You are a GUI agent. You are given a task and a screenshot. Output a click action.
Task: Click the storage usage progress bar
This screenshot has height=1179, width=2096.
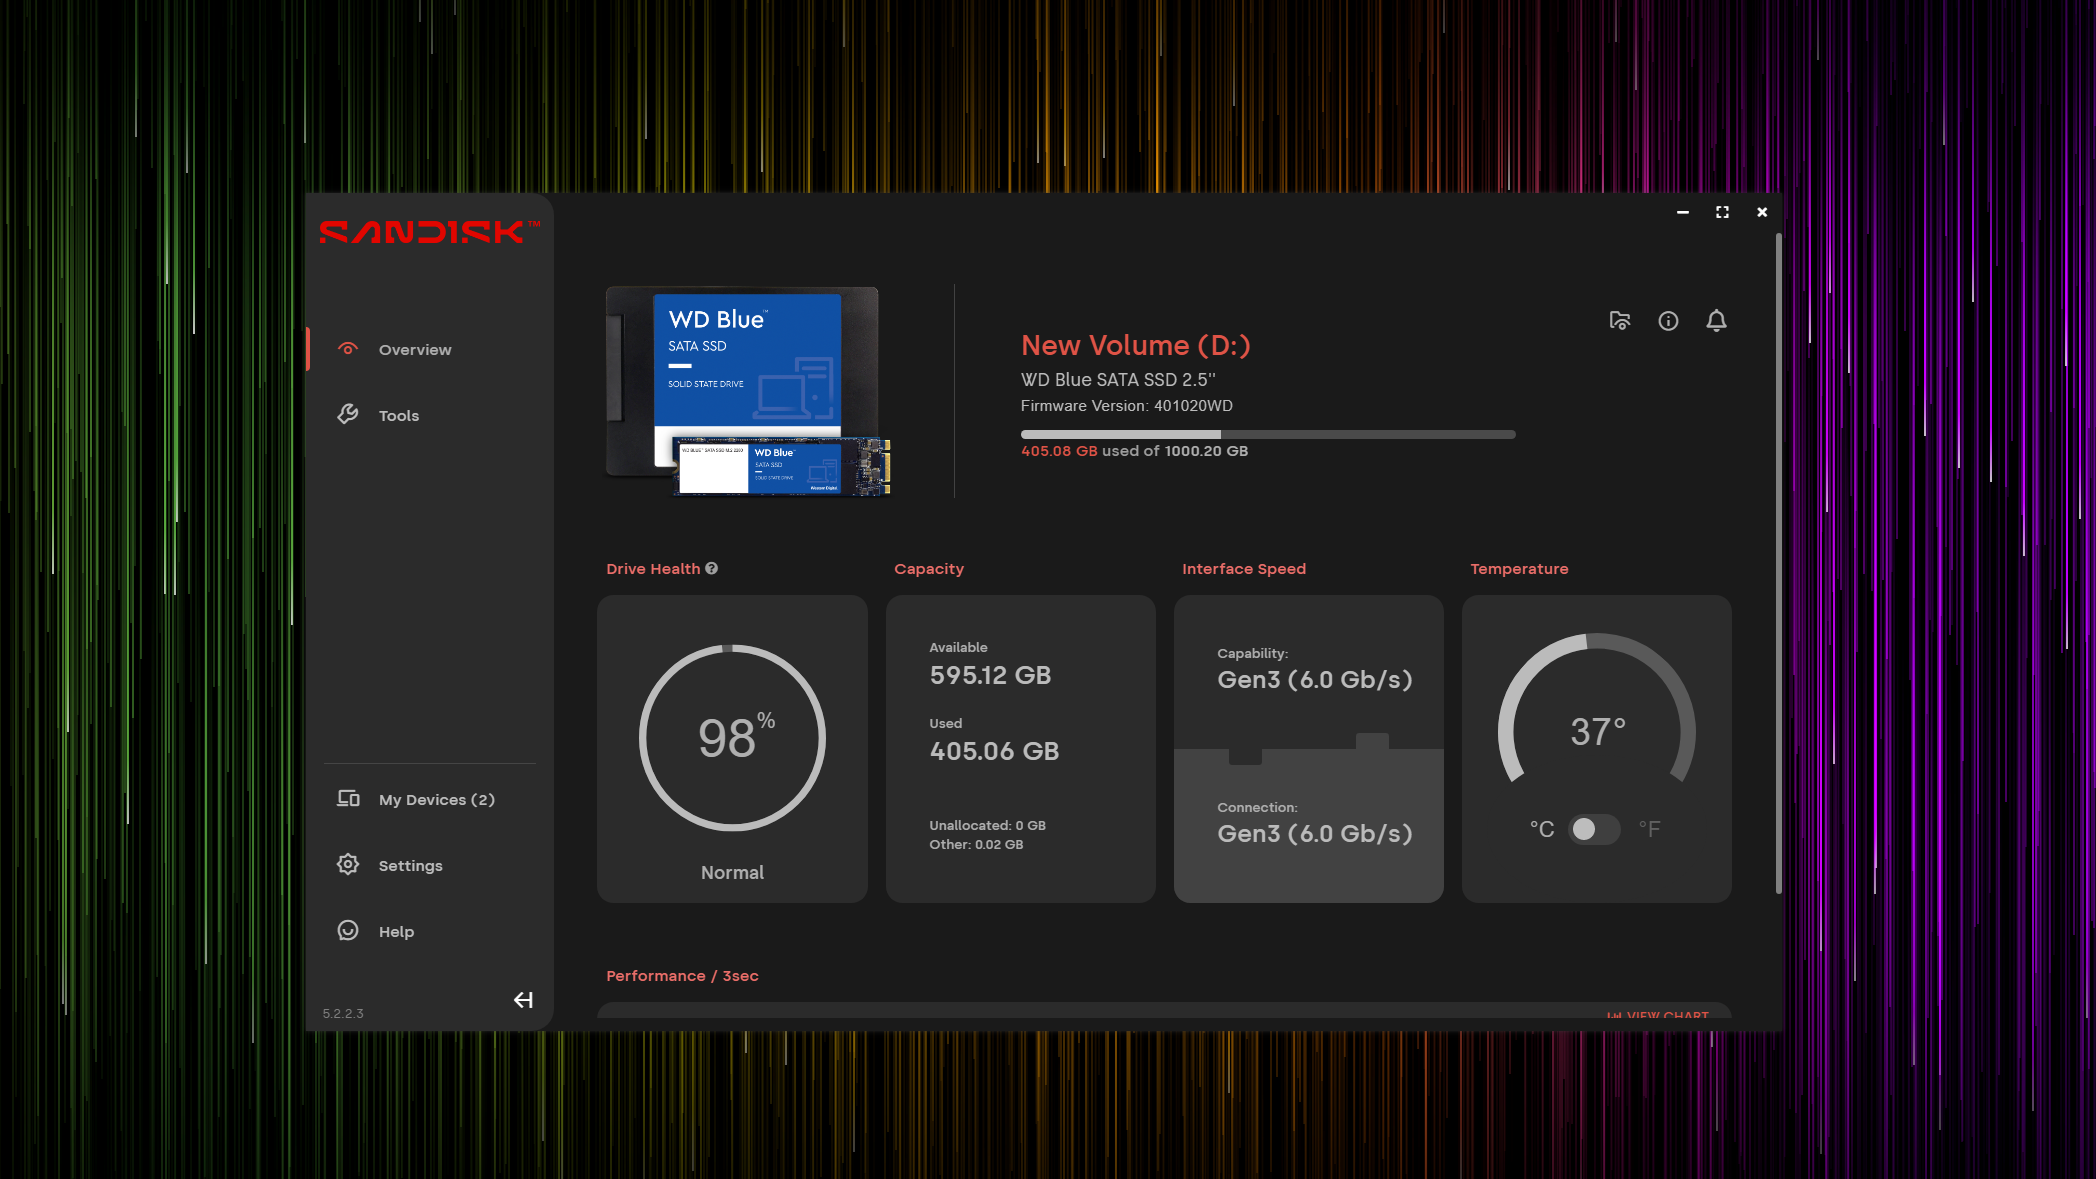(x=1268, y=434)
